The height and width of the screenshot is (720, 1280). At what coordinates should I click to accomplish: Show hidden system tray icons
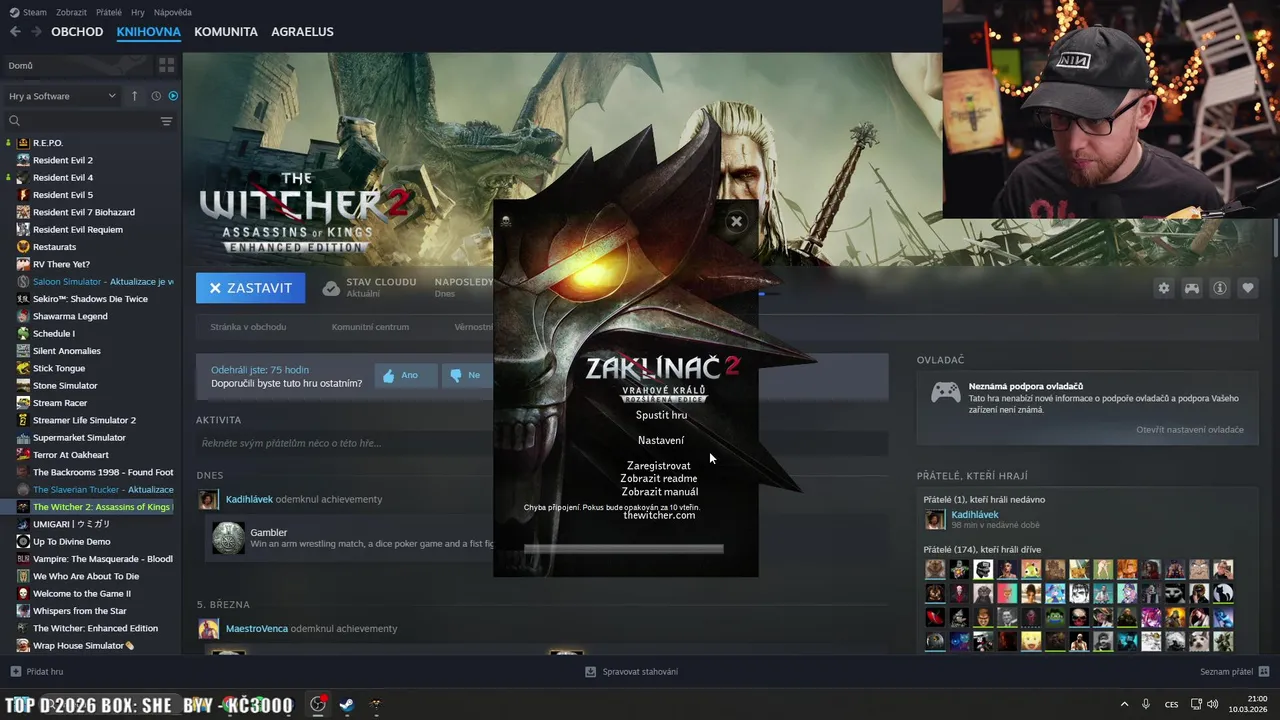(1124, 705)
